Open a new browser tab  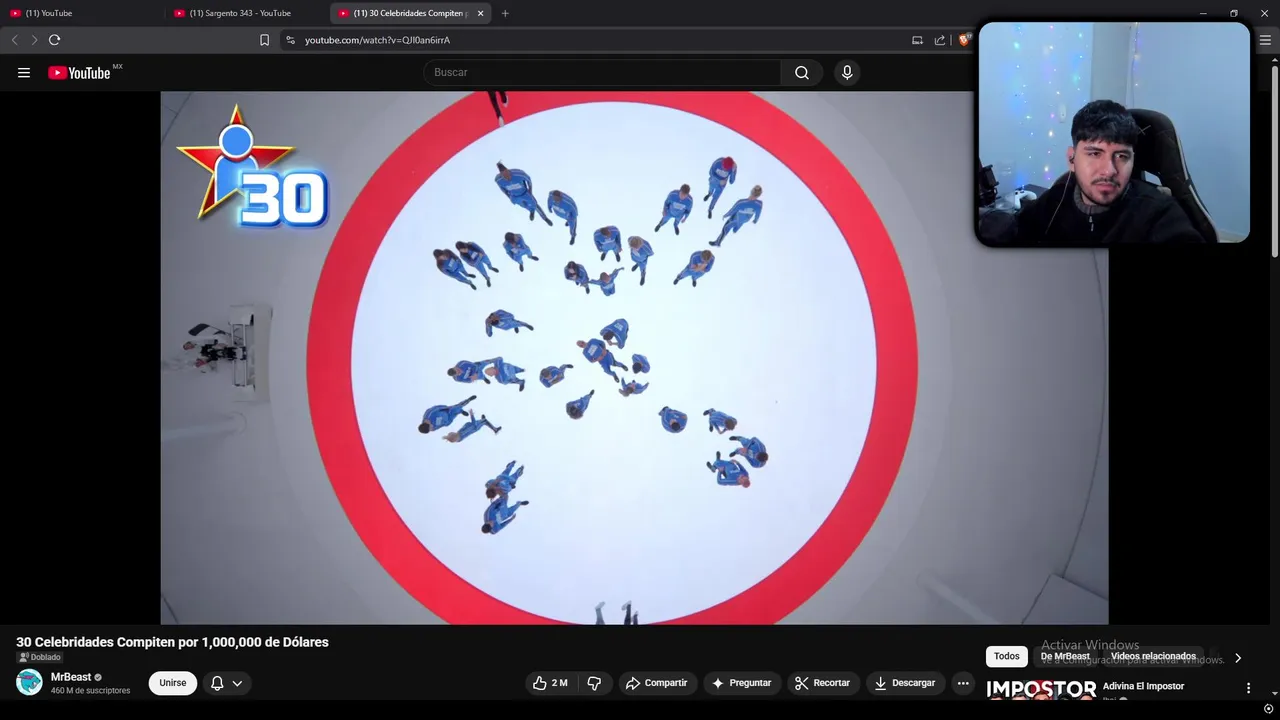pyautogui.click(x=505, y=13)
